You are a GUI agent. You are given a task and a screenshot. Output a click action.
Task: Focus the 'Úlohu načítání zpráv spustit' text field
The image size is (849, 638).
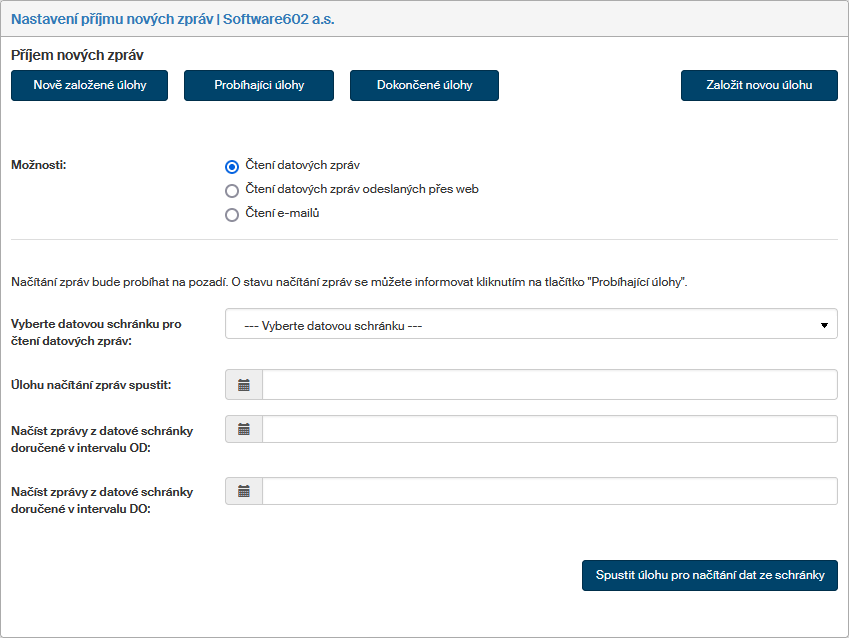(x=548, y=385)
